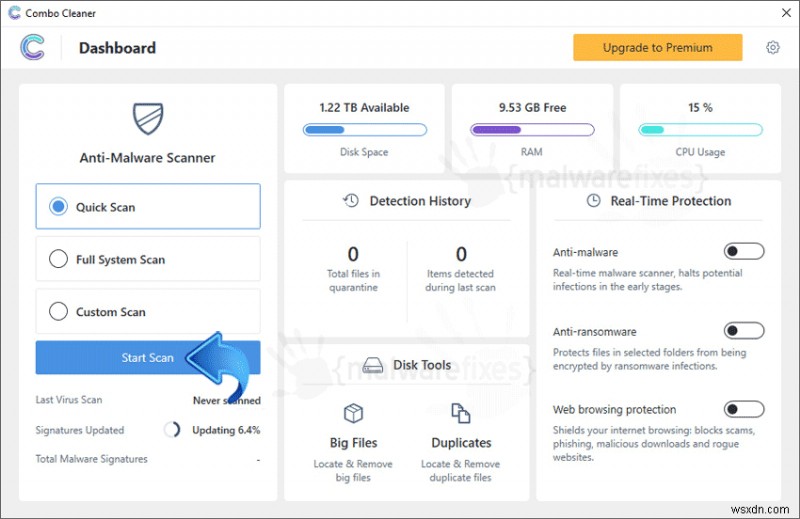This screenshot has width=800, height=519.
Task: Click the title bar Combo Cleaner icon
Action: [x=14, y=13]
